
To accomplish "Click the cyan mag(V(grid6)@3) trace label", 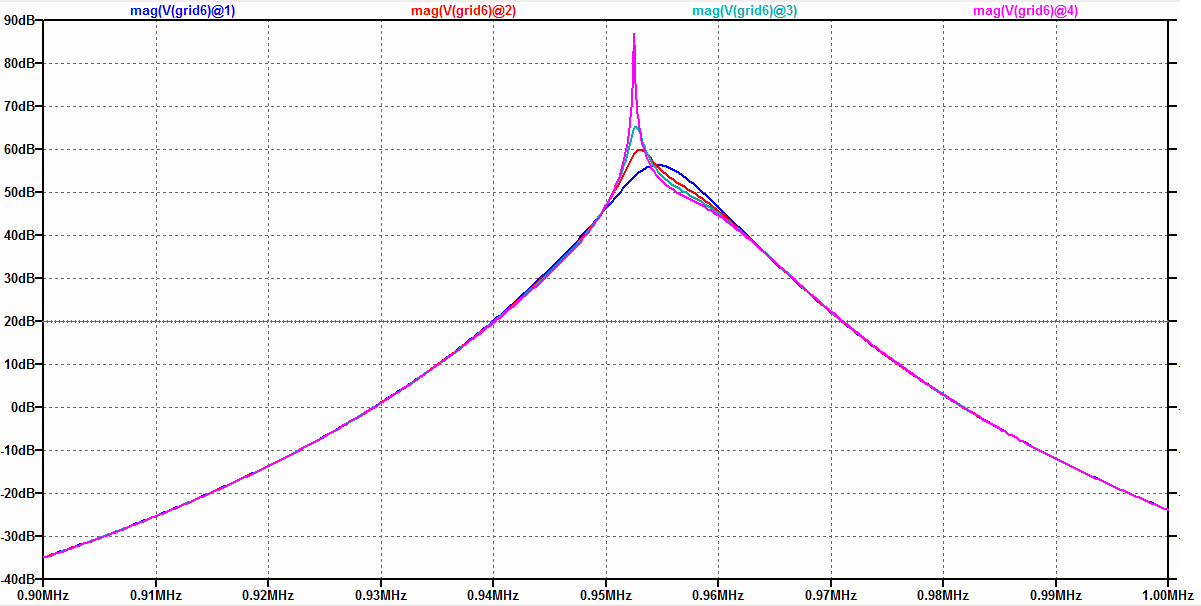I will pyautogui.click(x=744, y=10).
